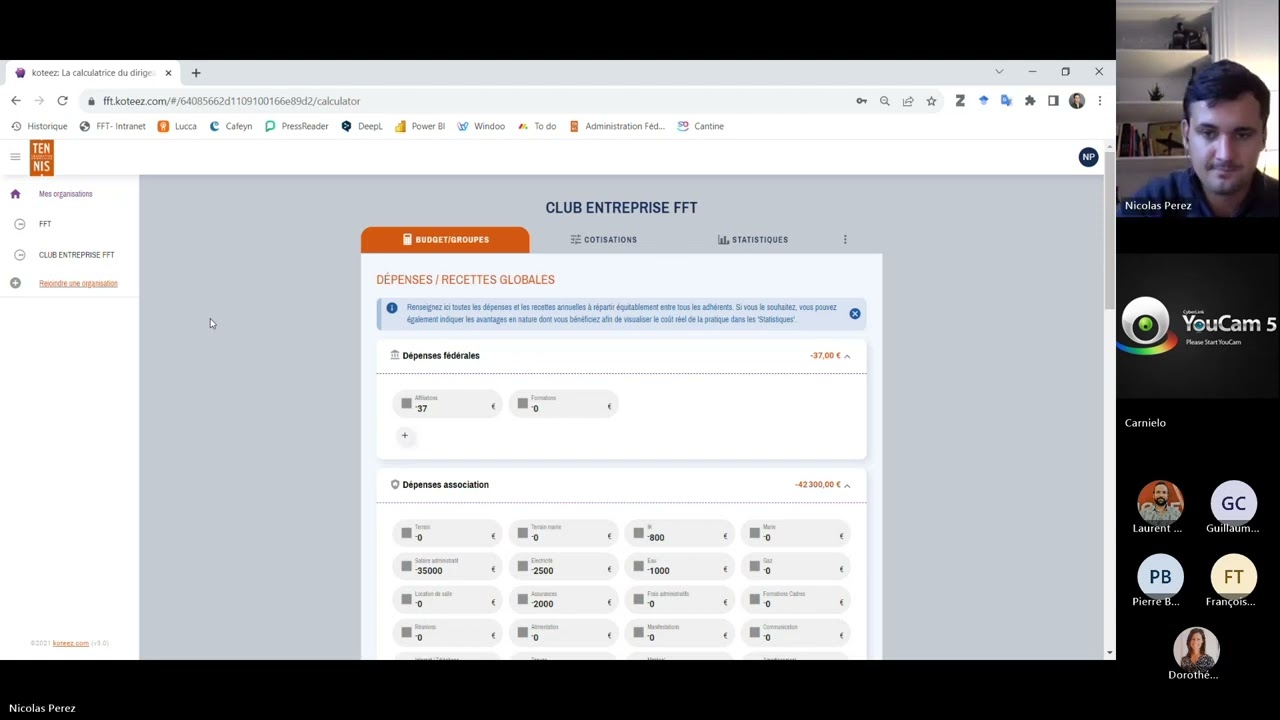Switch to the Cotisations tab

tap(604, 240)
